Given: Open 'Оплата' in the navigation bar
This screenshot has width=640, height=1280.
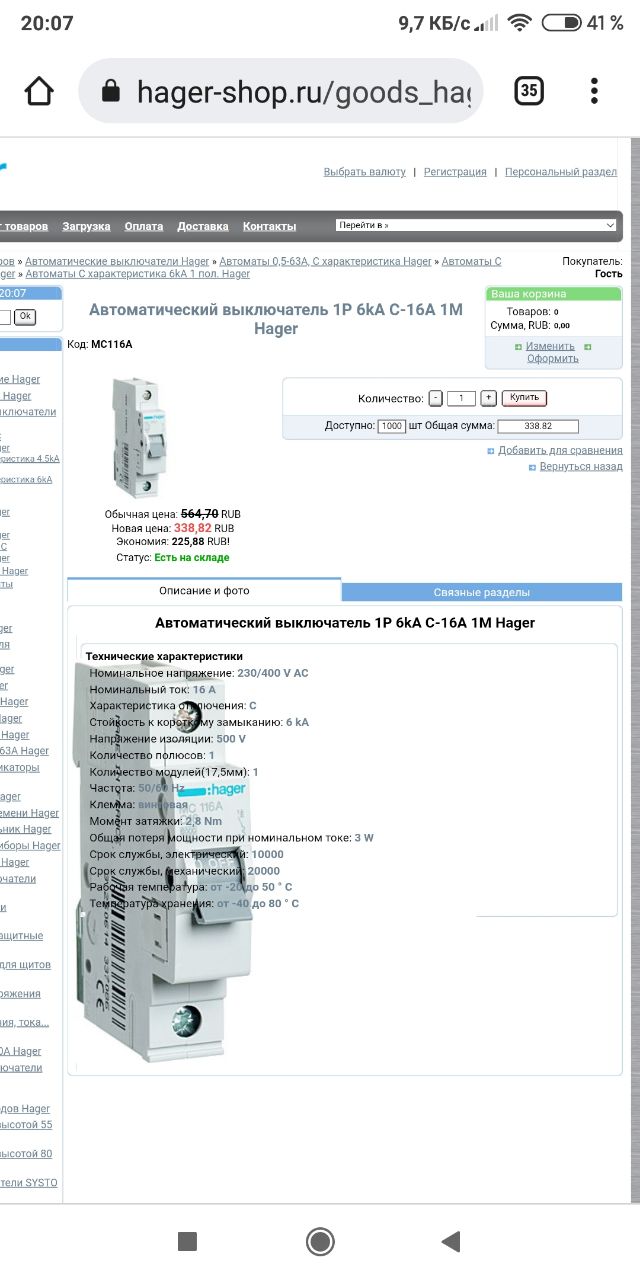Looking at the screenshot, I should (144, 226).
